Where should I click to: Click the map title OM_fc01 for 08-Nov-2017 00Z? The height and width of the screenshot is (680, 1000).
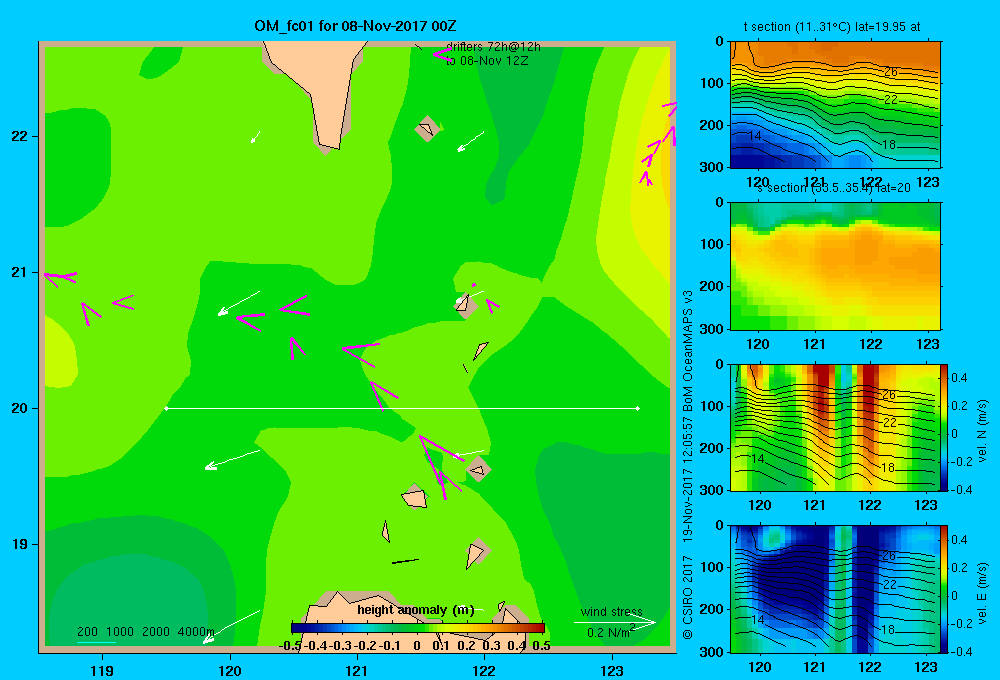[355, 26]
